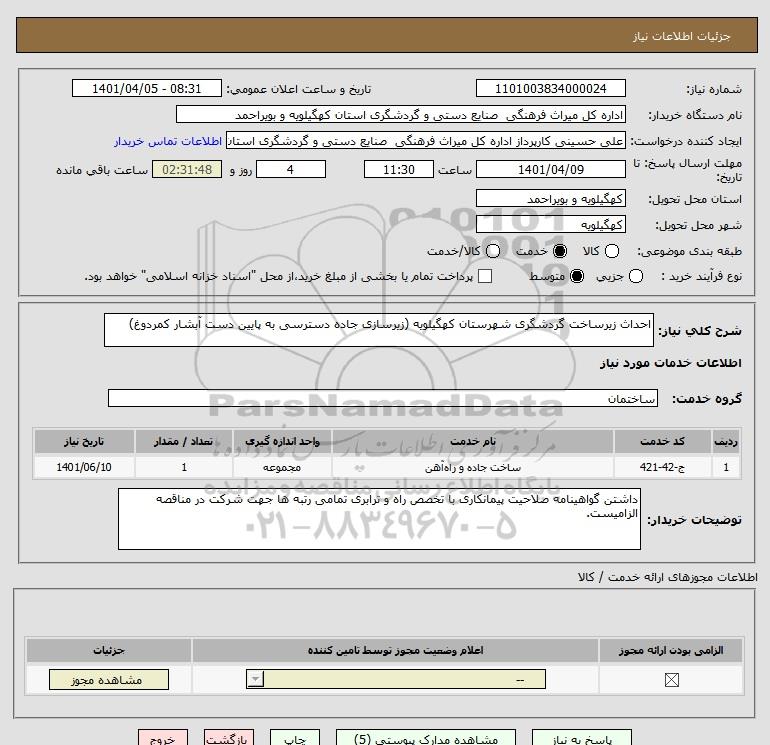Click the general need description text box
770x745 pixels.
[x=379, y=330]
